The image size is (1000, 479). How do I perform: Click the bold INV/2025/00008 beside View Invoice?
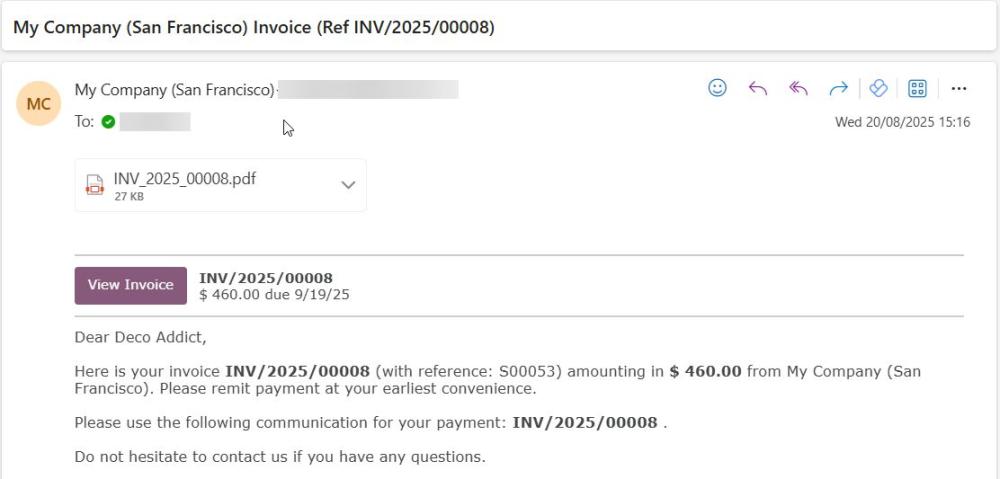click(x=266, y=278)
